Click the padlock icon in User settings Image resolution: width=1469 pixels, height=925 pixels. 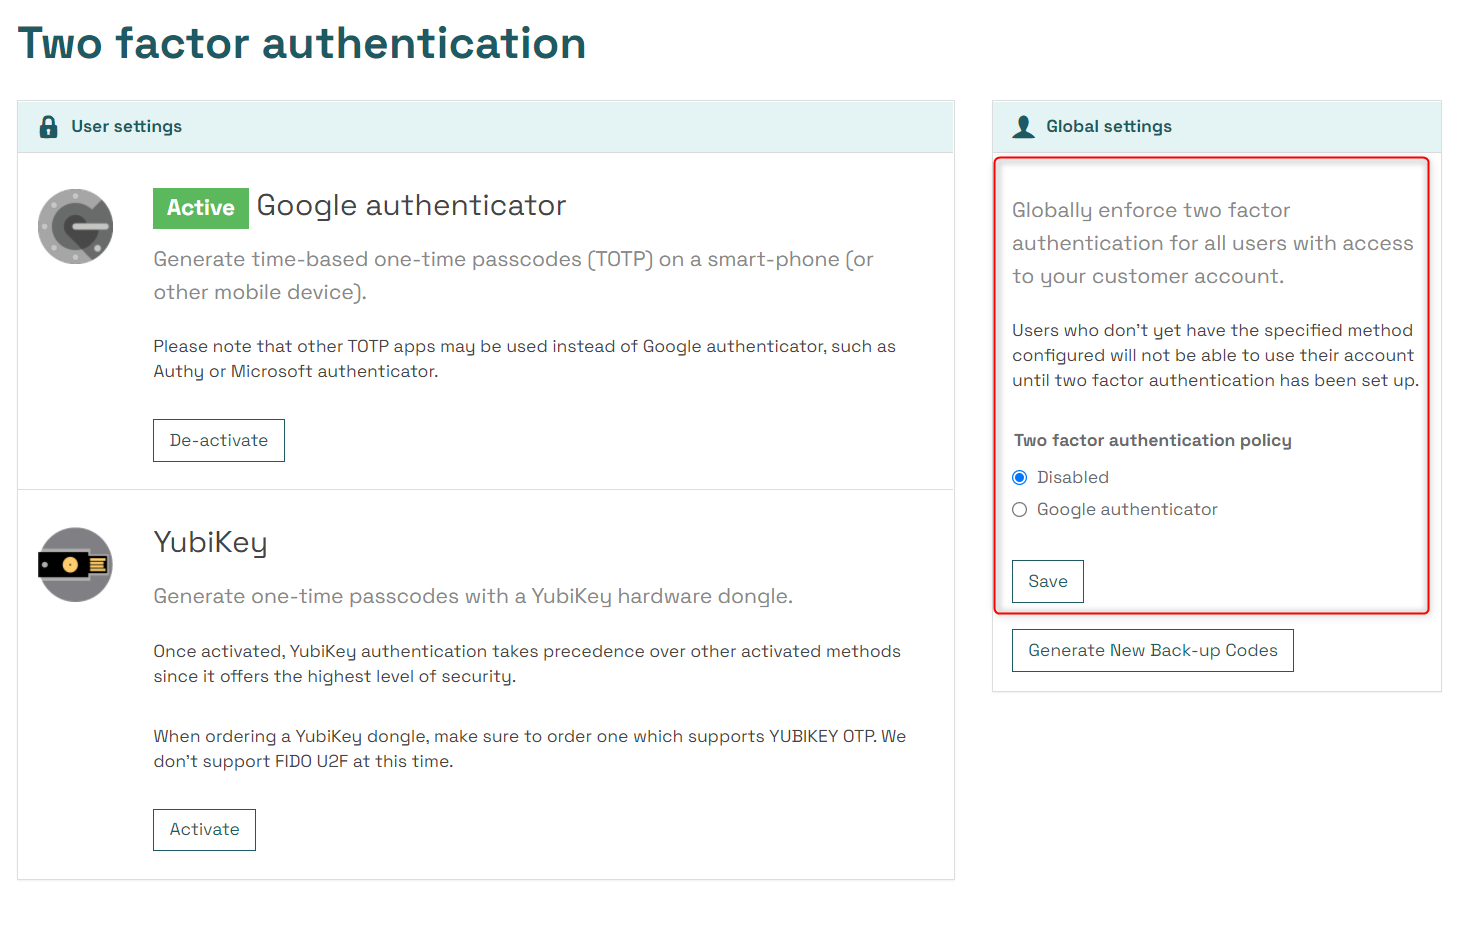[x=48, y=127]
